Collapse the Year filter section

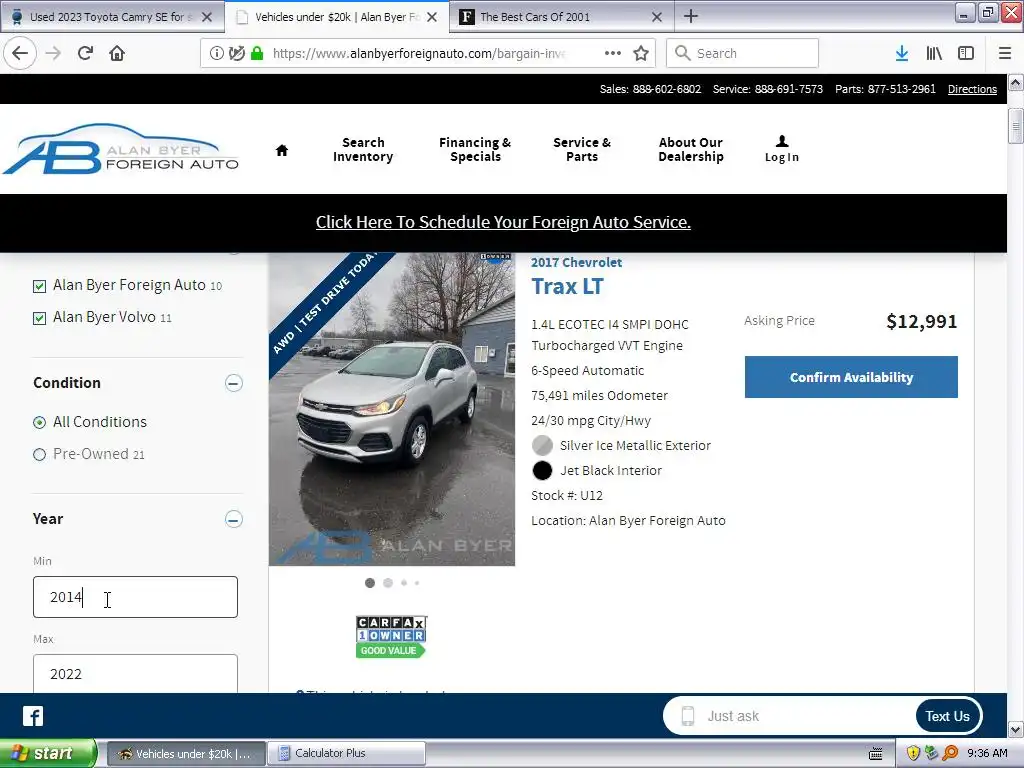tap(234, 519)
